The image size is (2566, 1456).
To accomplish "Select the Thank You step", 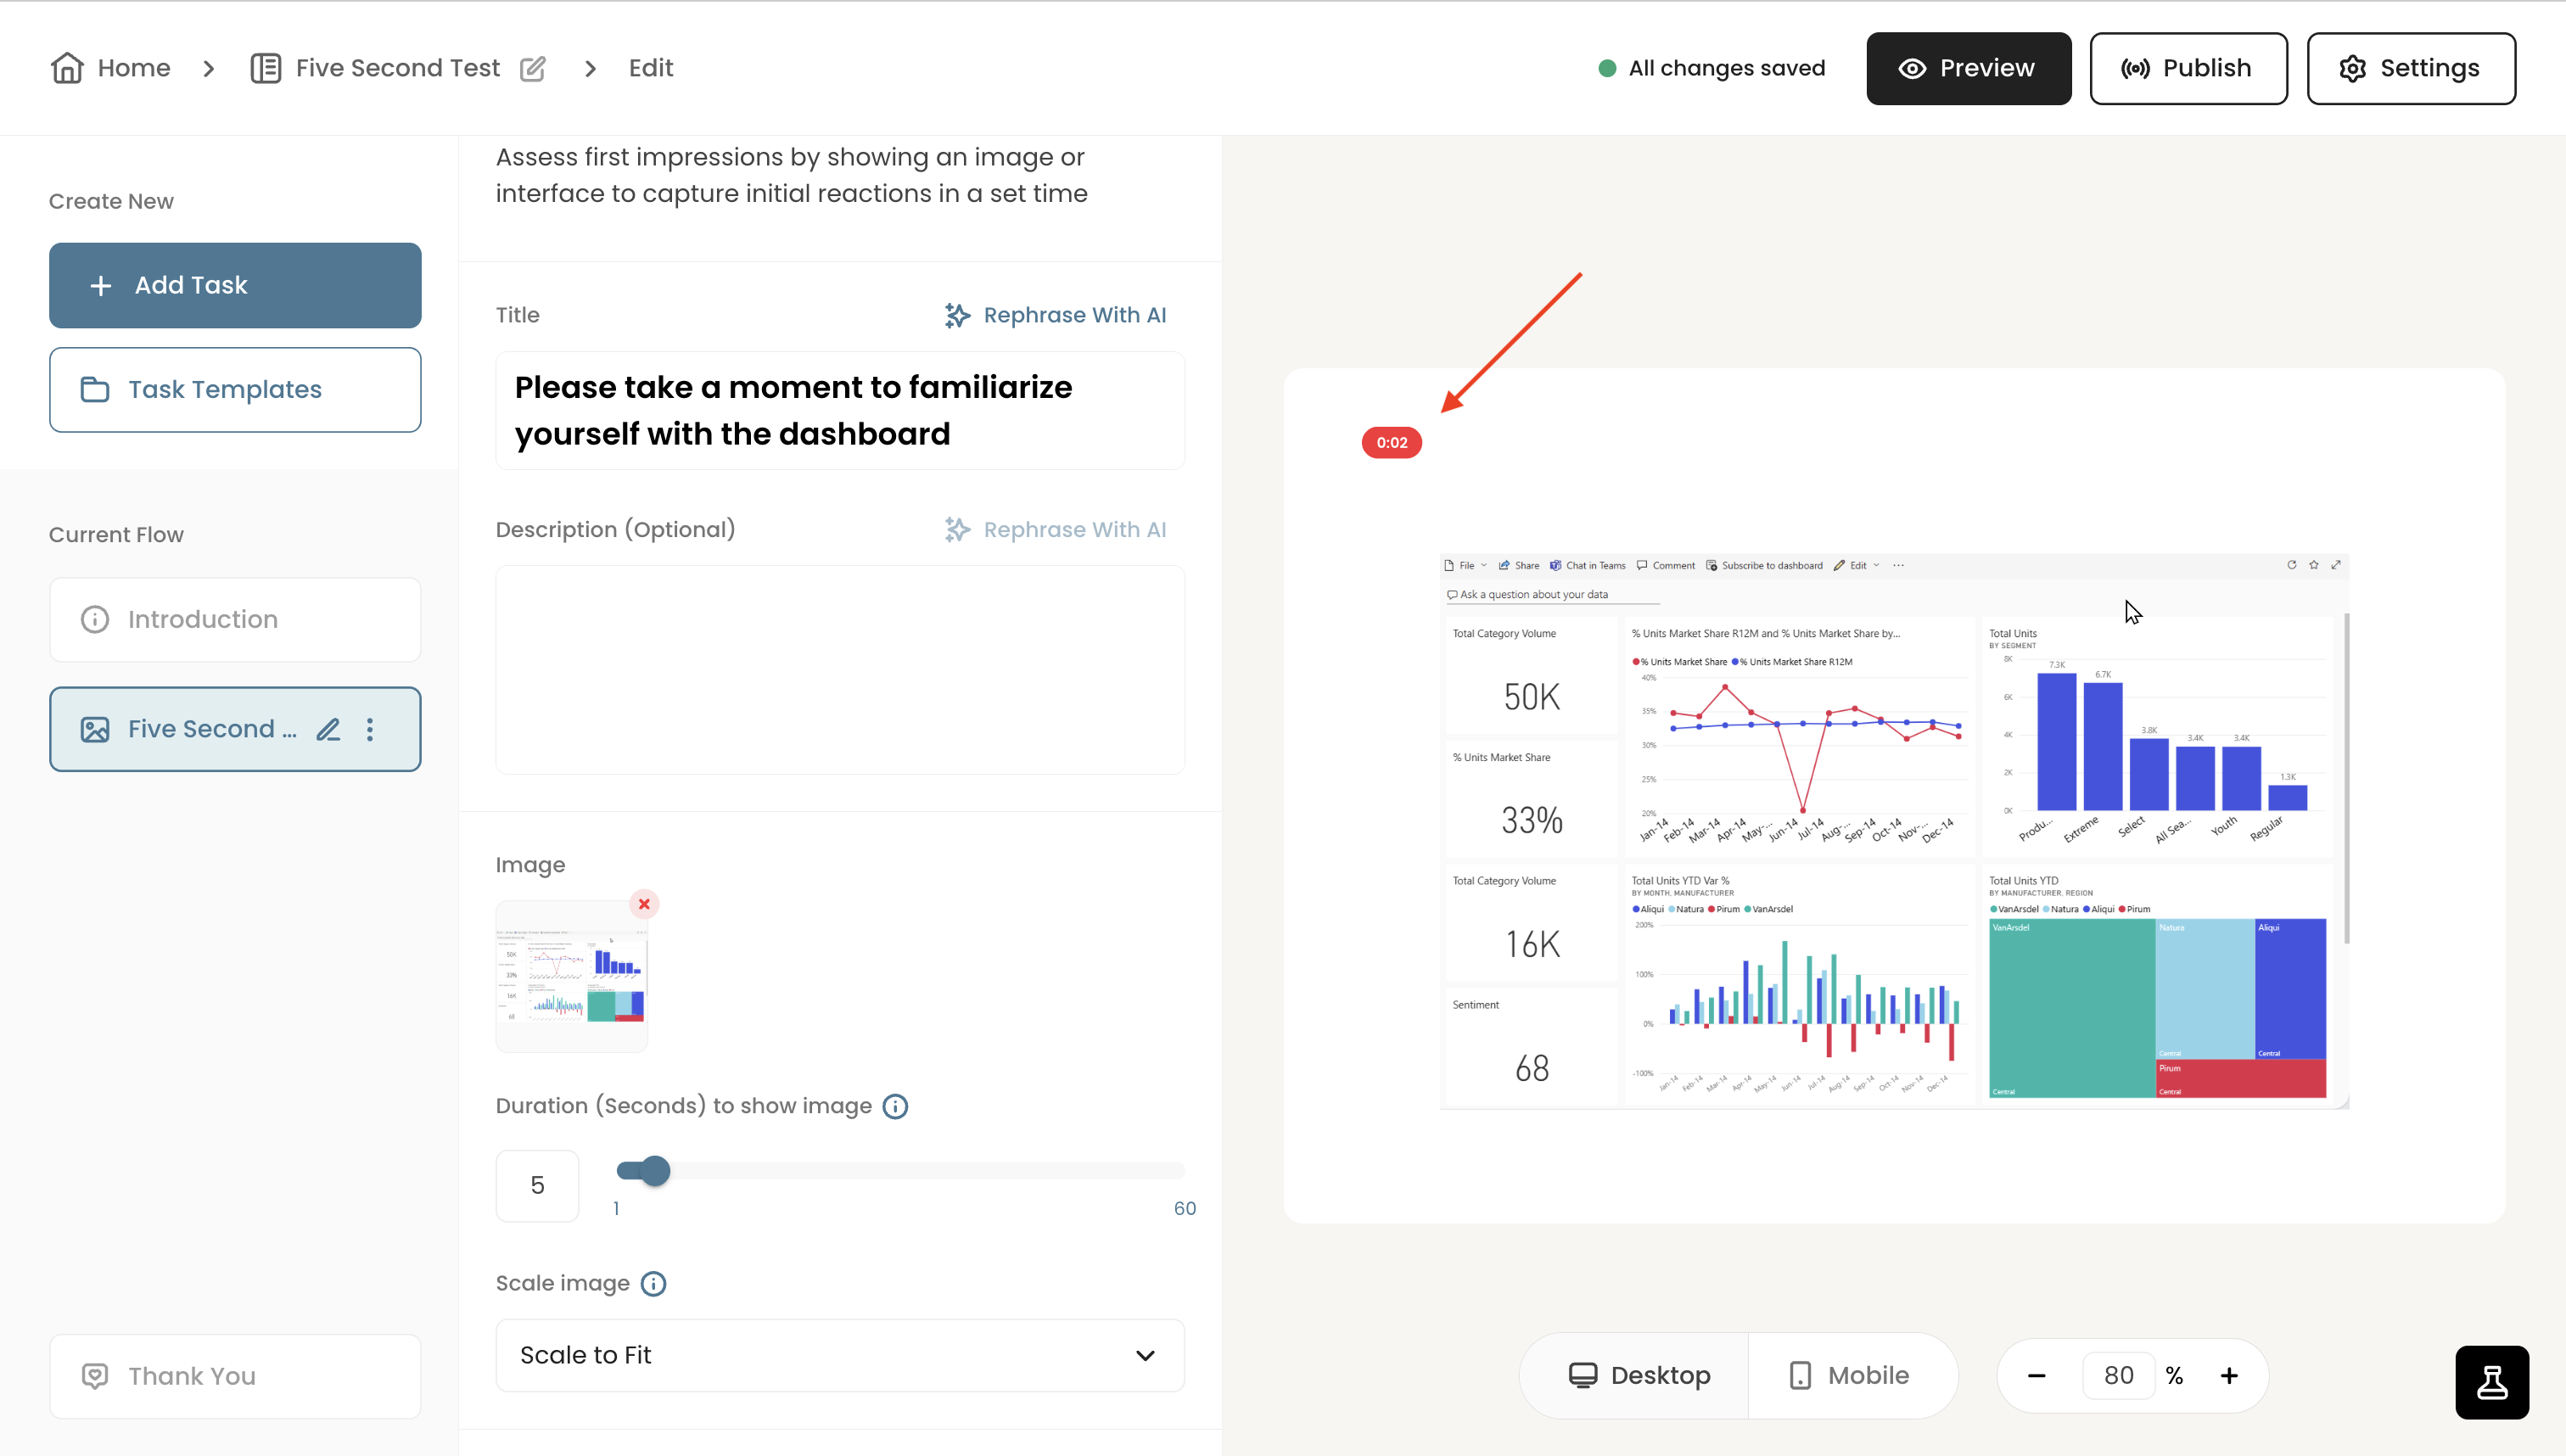I will 235,1376.
